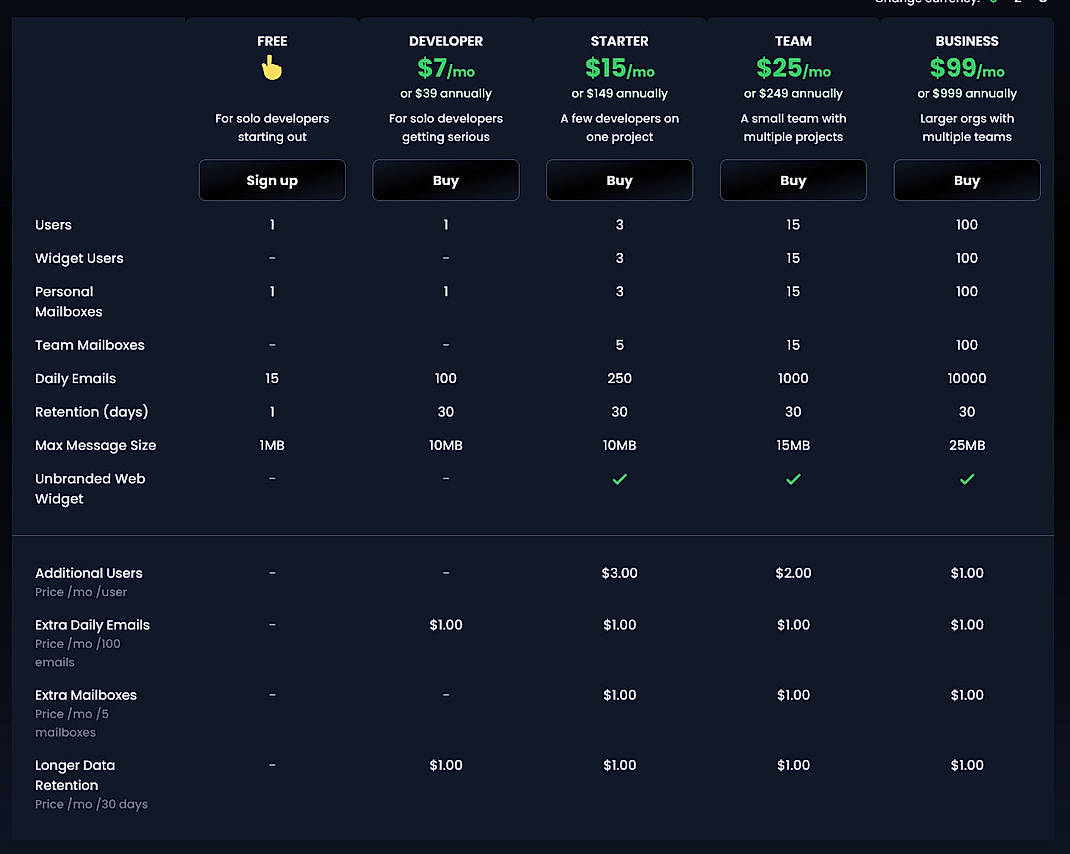This screenshot has width=1070, height=854.
Task: Click the Unbranded Web Widget row label
Action: [90, 489]
